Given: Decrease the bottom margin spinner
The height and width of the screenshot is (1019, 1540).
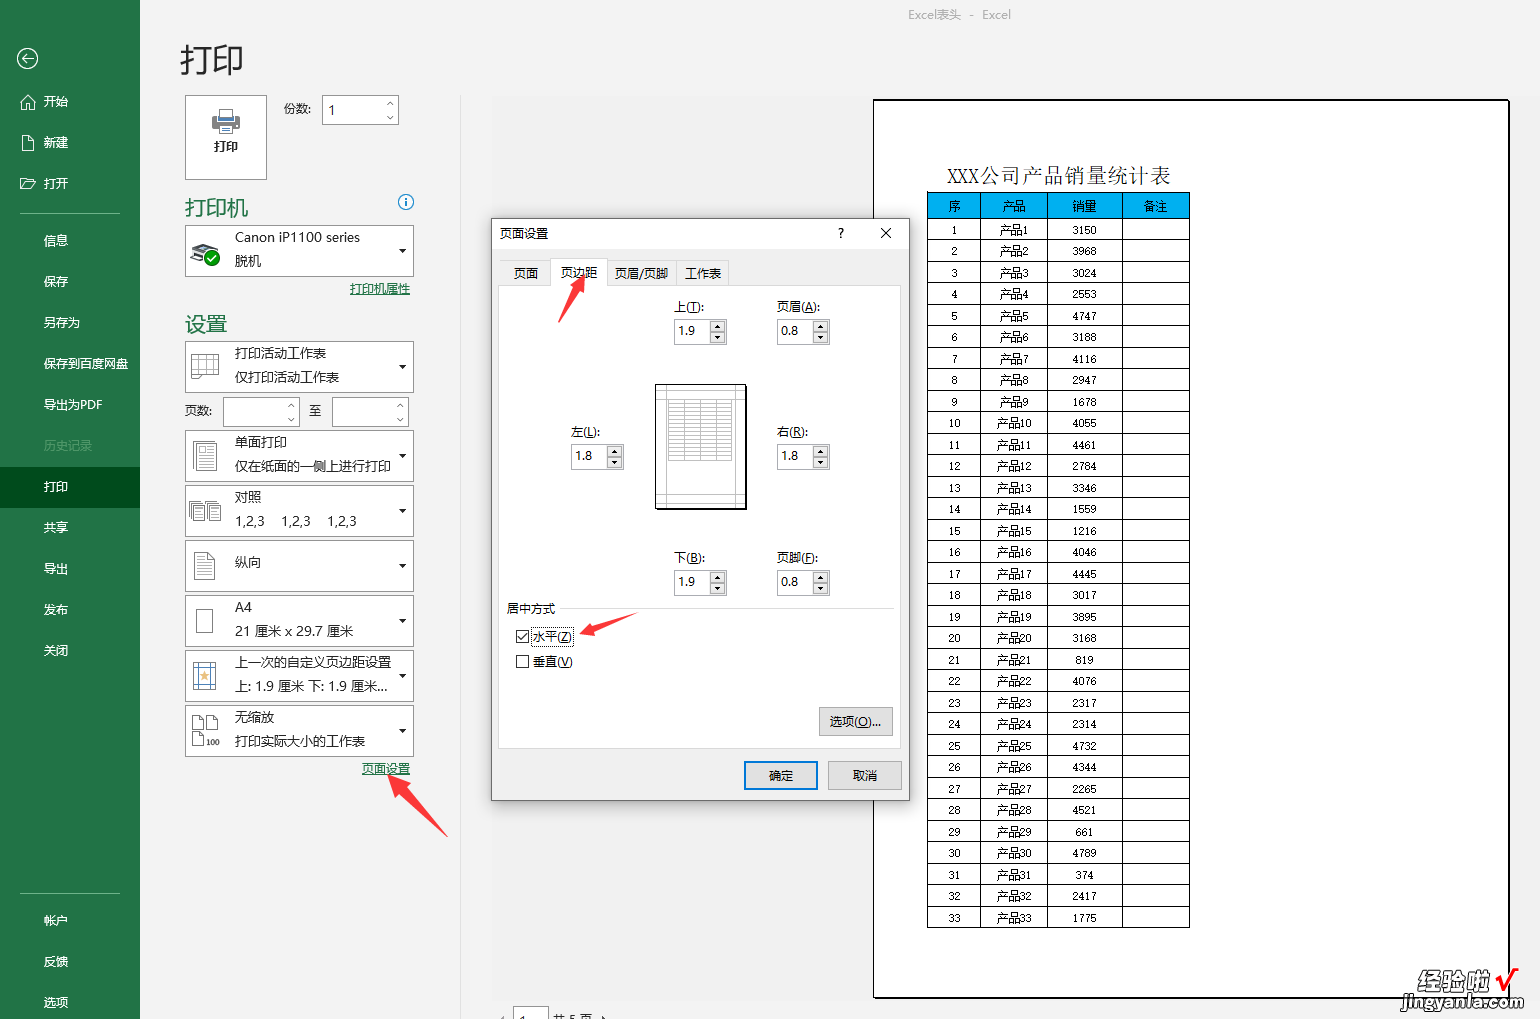Looking at the screenshot, I should 717,588.
